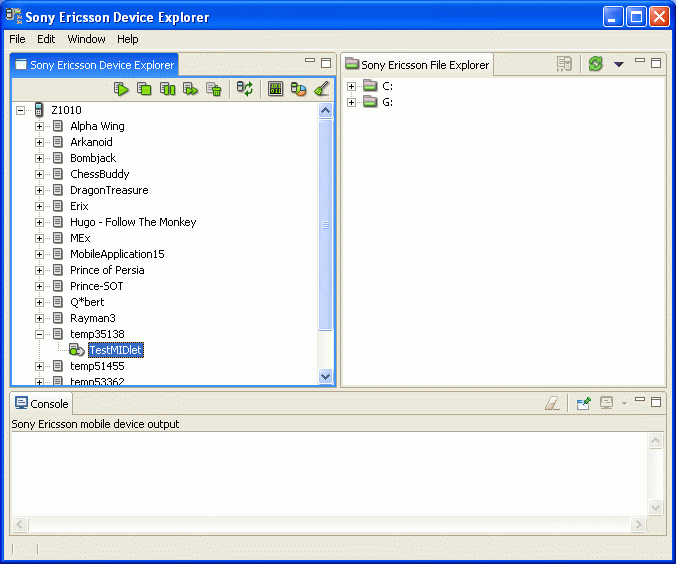Select the Q*bert application

(87, 302)
